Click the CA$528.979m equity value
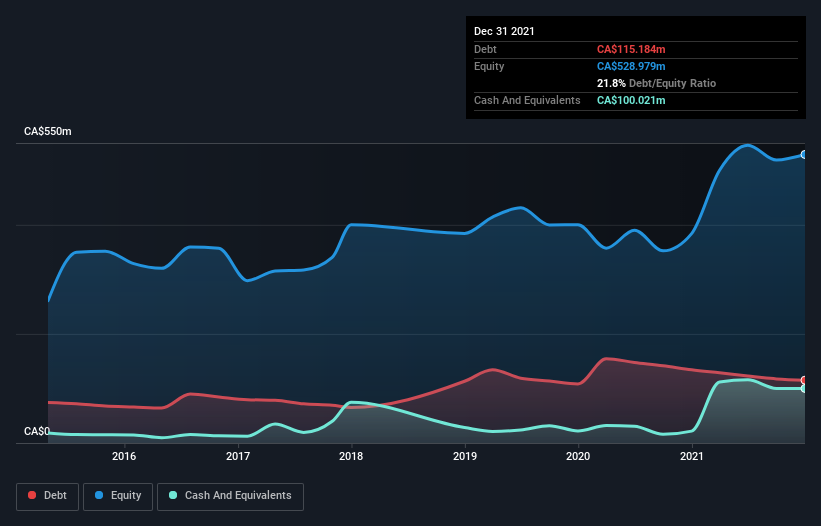The width and height of the screenshot is (821, 526). [x=631, y=66]
